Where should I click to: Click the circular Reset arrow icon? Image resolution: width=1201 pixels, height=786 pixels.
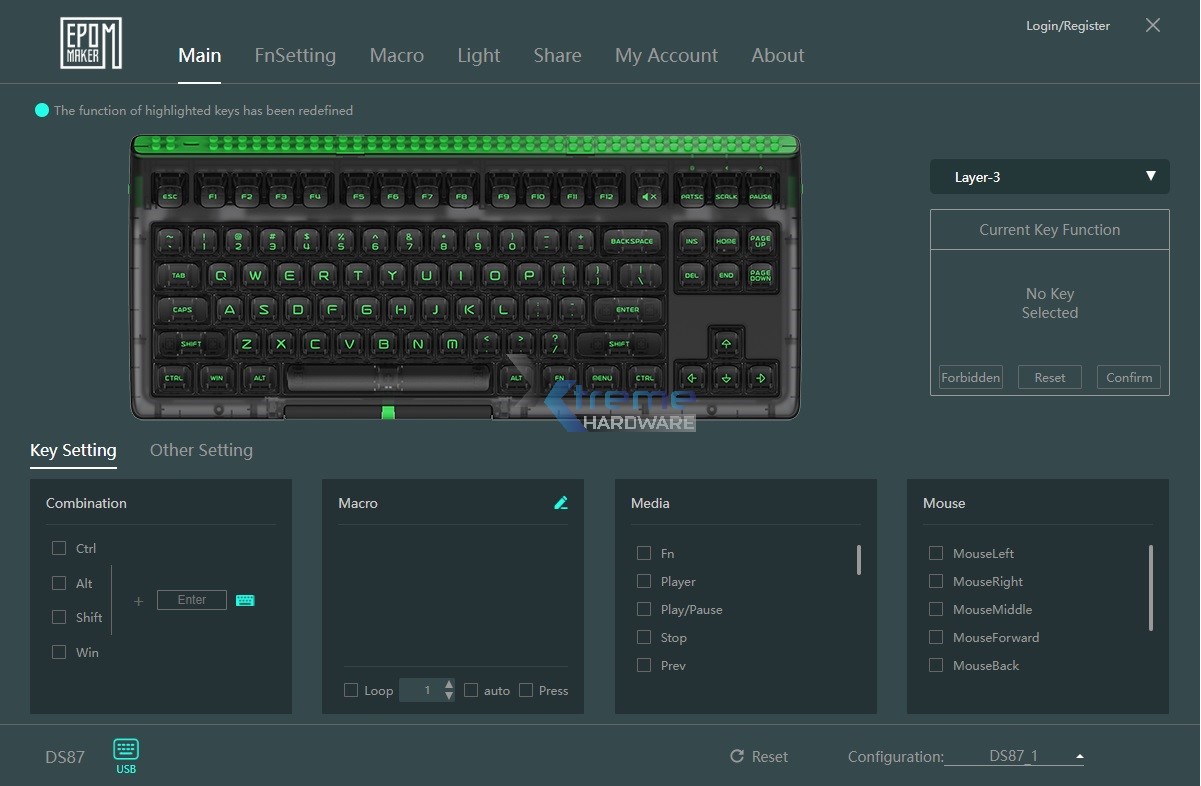click(740, 756)
